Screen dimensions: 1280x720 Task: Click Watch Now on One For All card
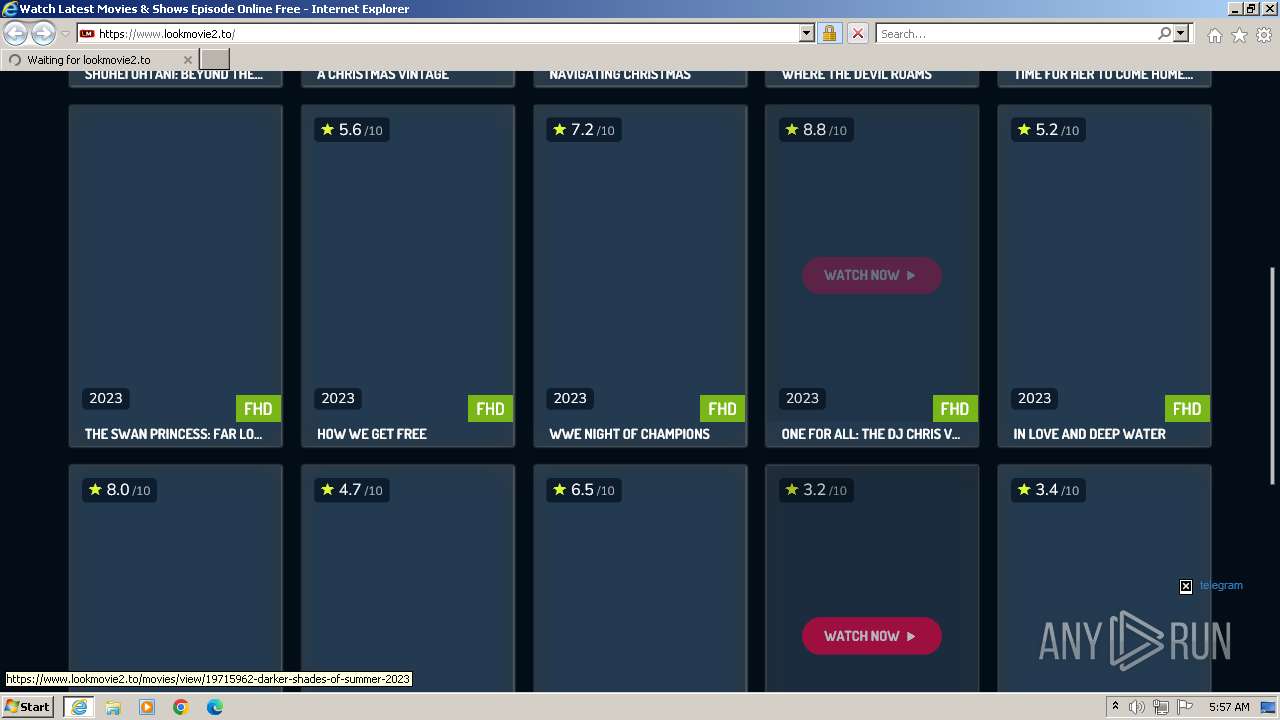tap(871, 275)
